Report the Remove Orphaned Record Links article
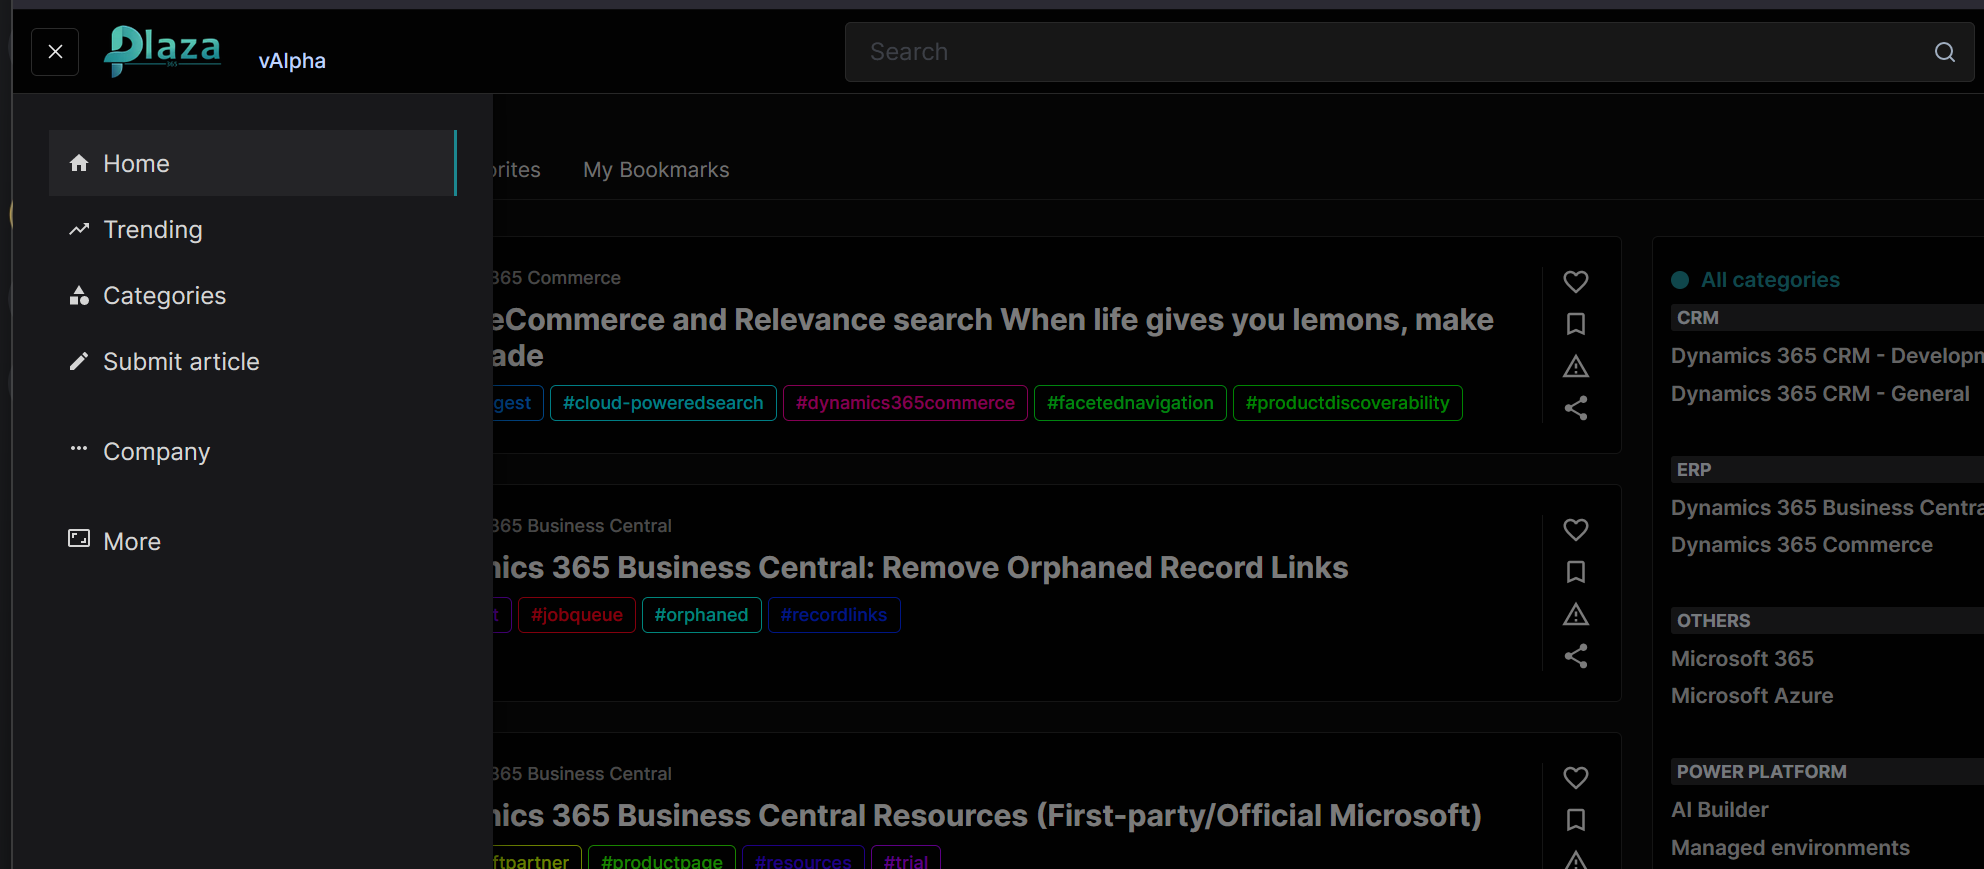 [1576, 614]
